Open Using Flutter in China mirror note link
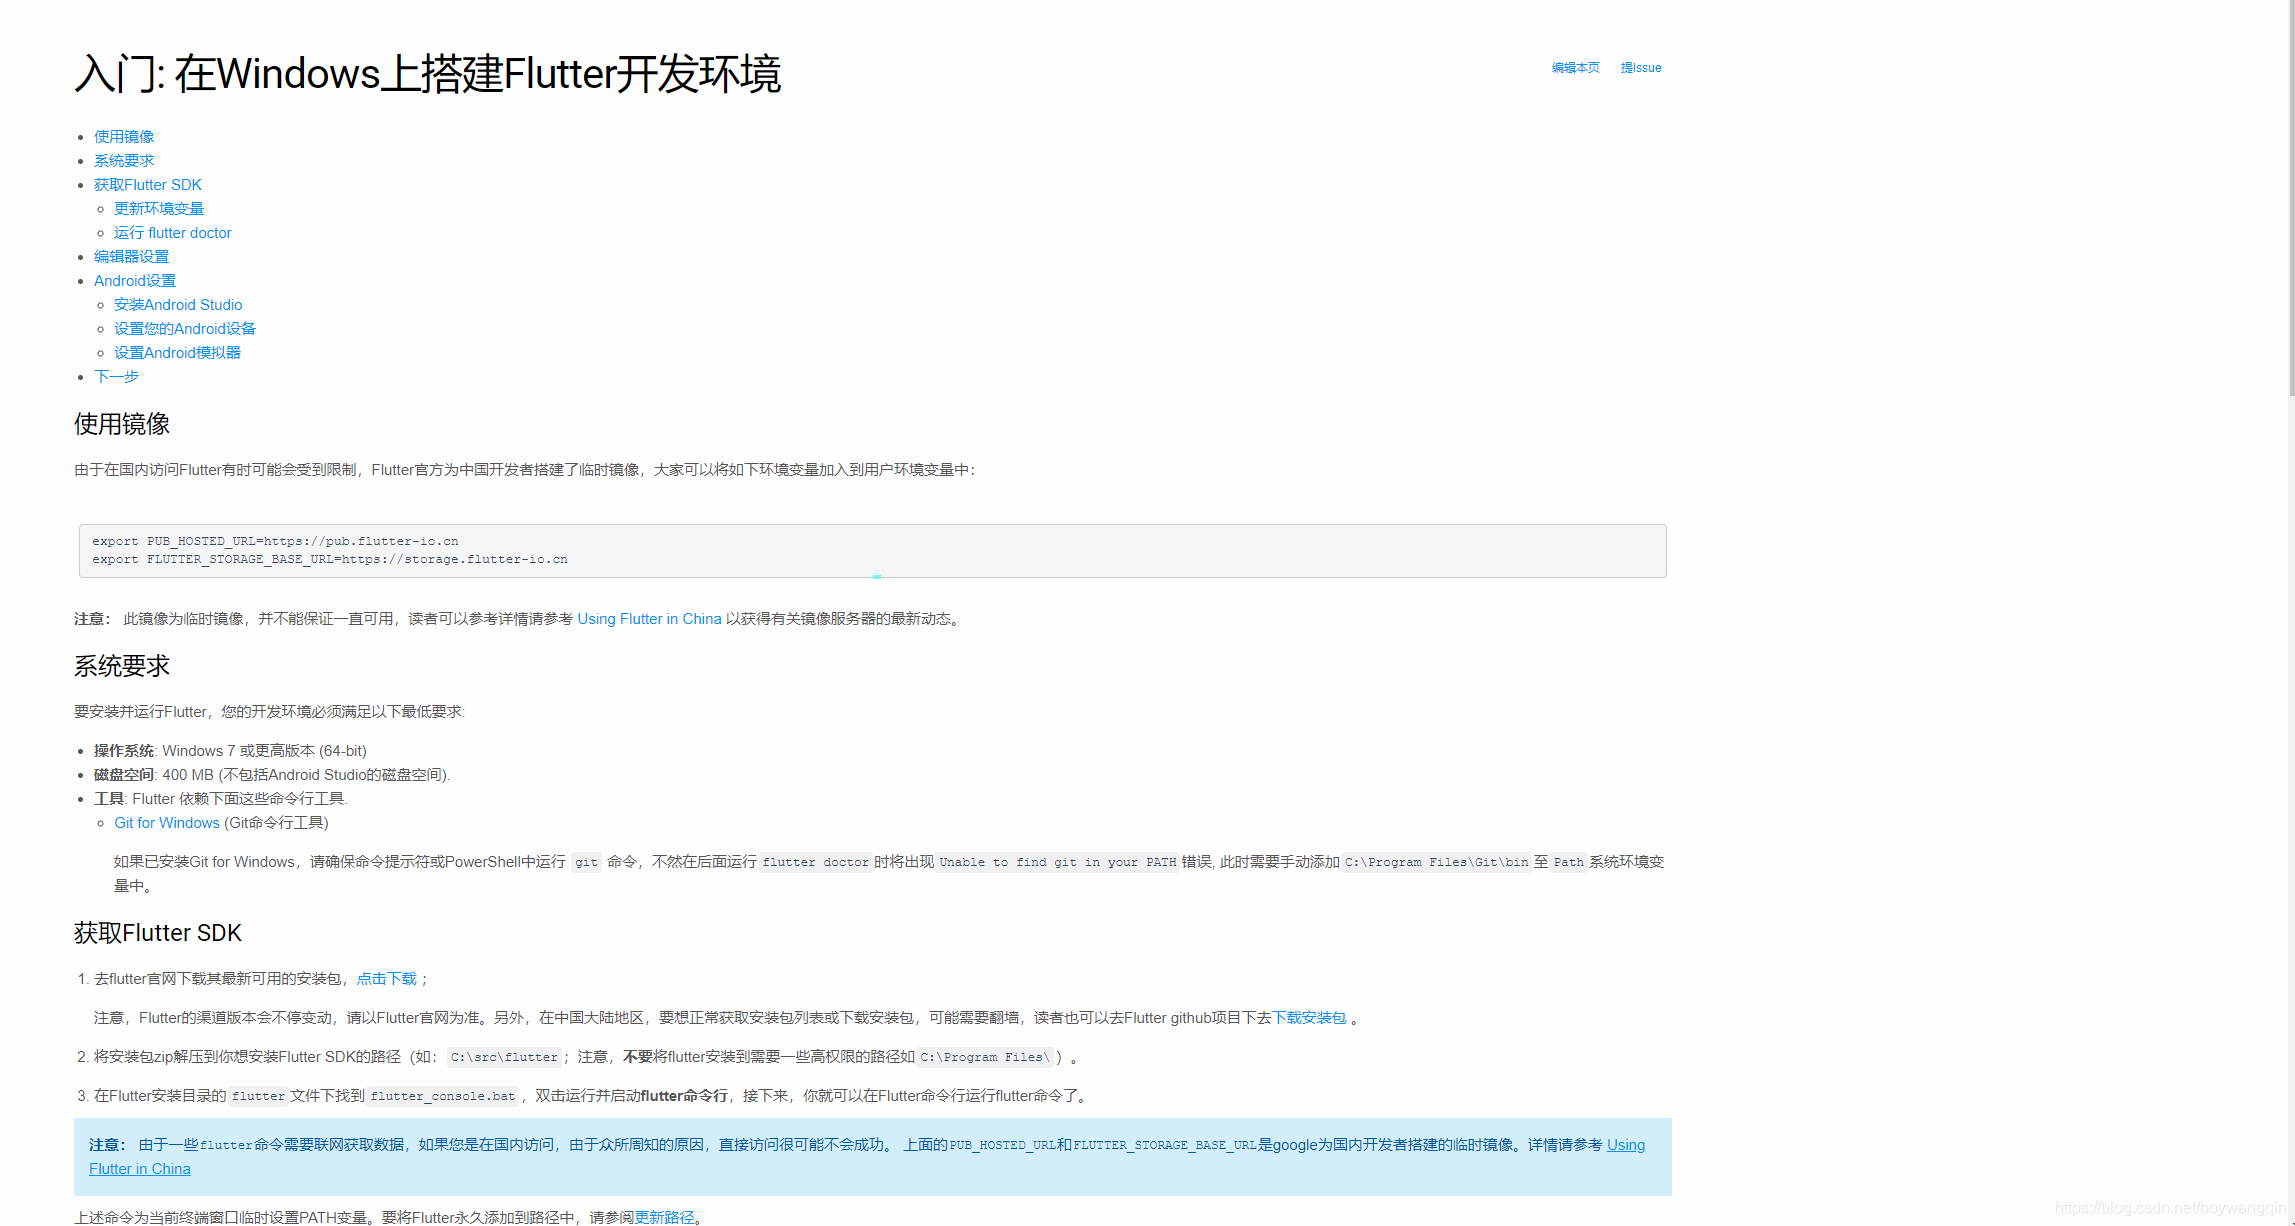The height and width of the screenshot is (1226, 2295). 649,619
